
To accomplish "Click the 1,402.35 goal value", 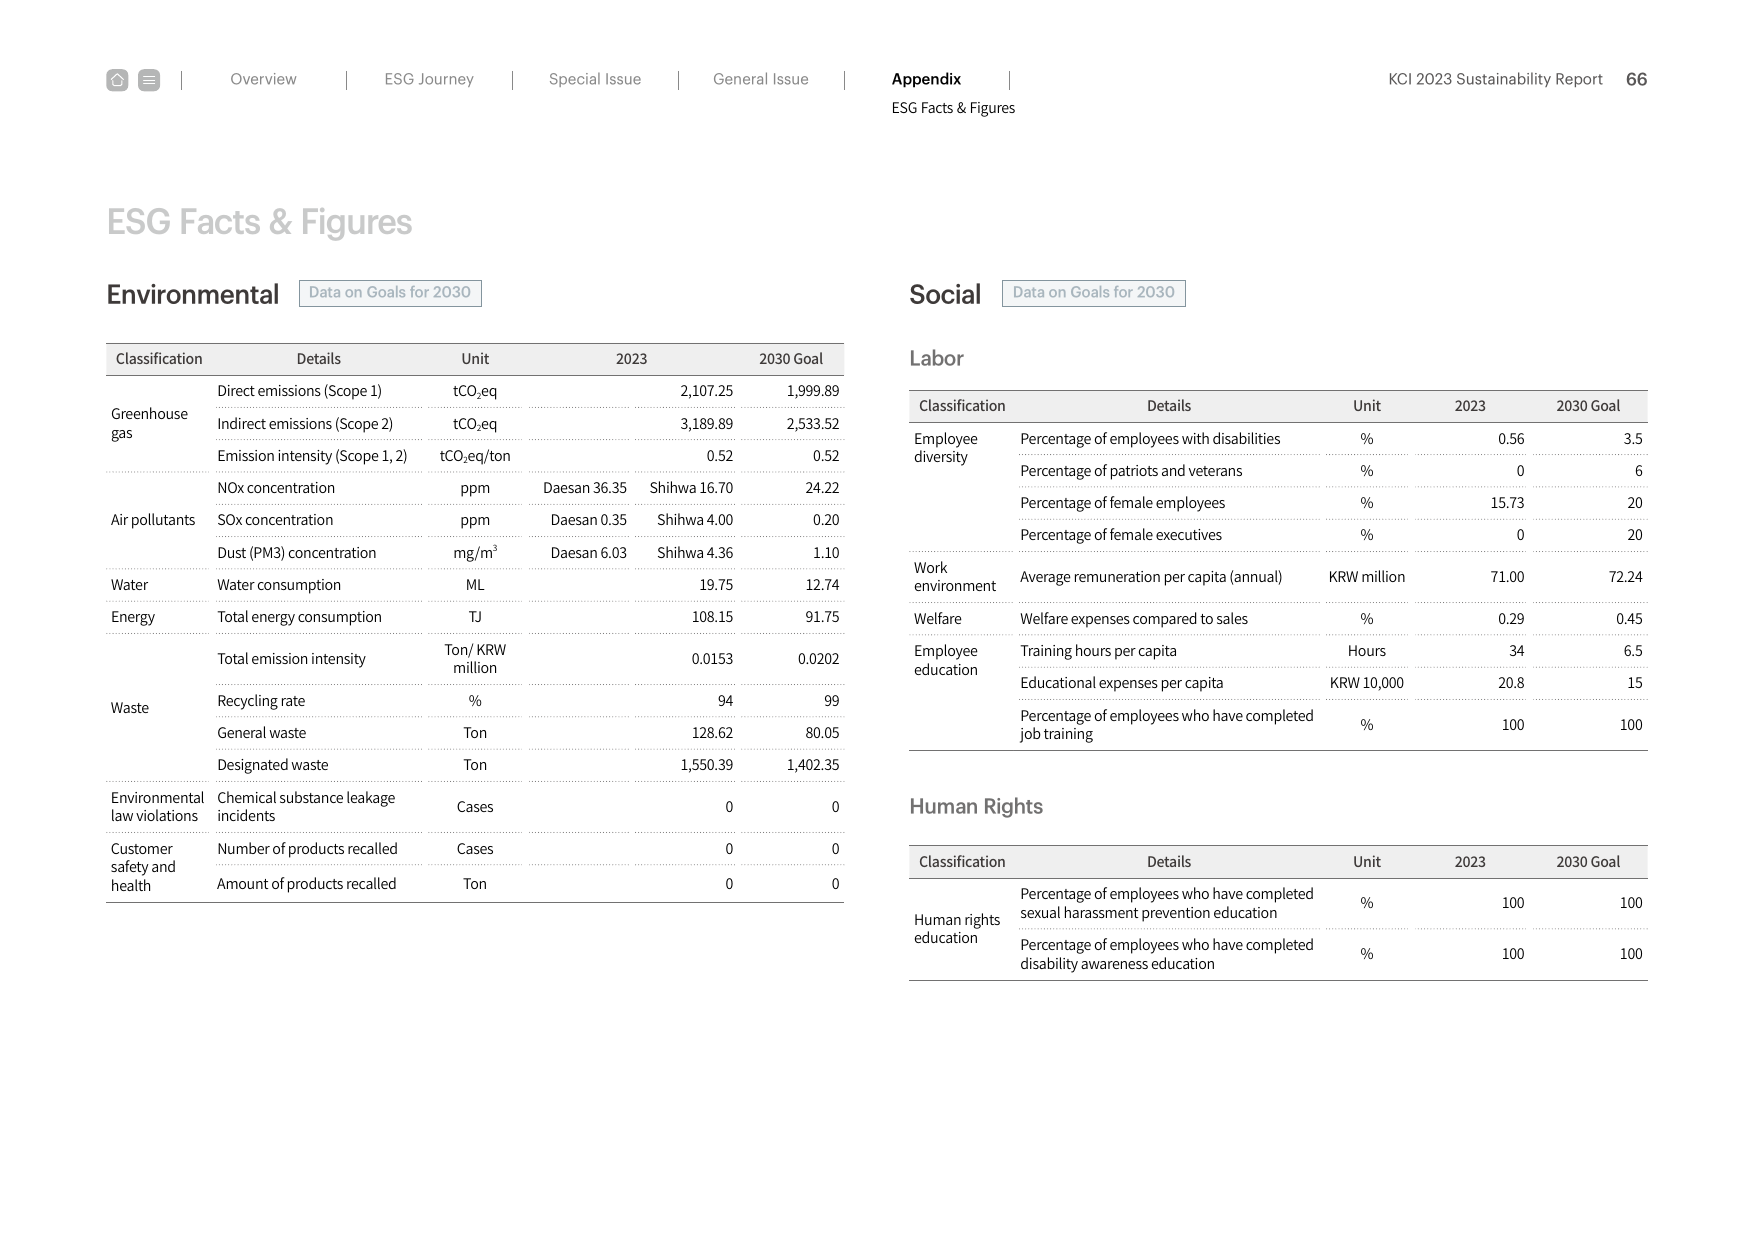I will [x=812, y=765].
